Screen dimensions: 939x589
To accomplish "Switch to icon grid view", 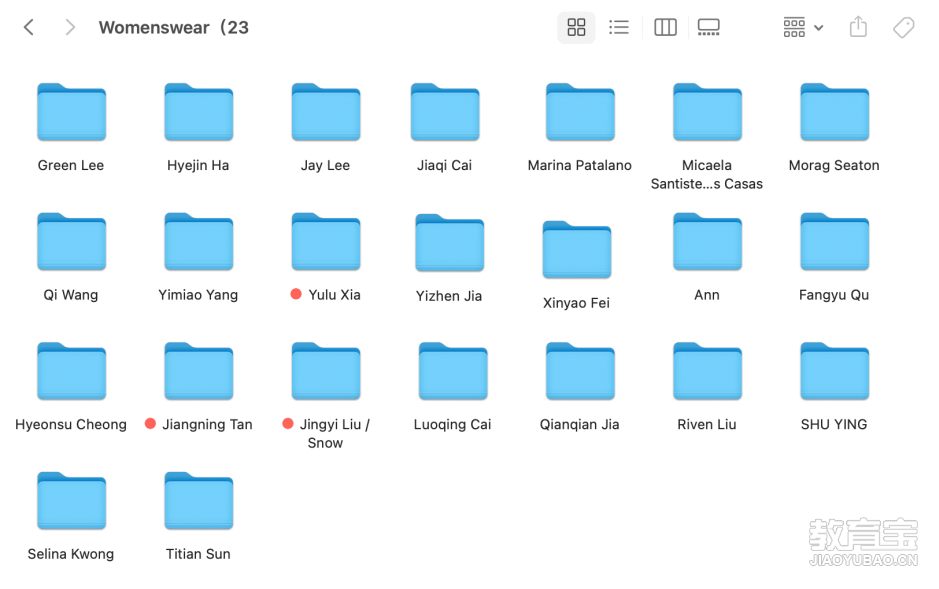I will pyautogui.click(x=576, y=27).
